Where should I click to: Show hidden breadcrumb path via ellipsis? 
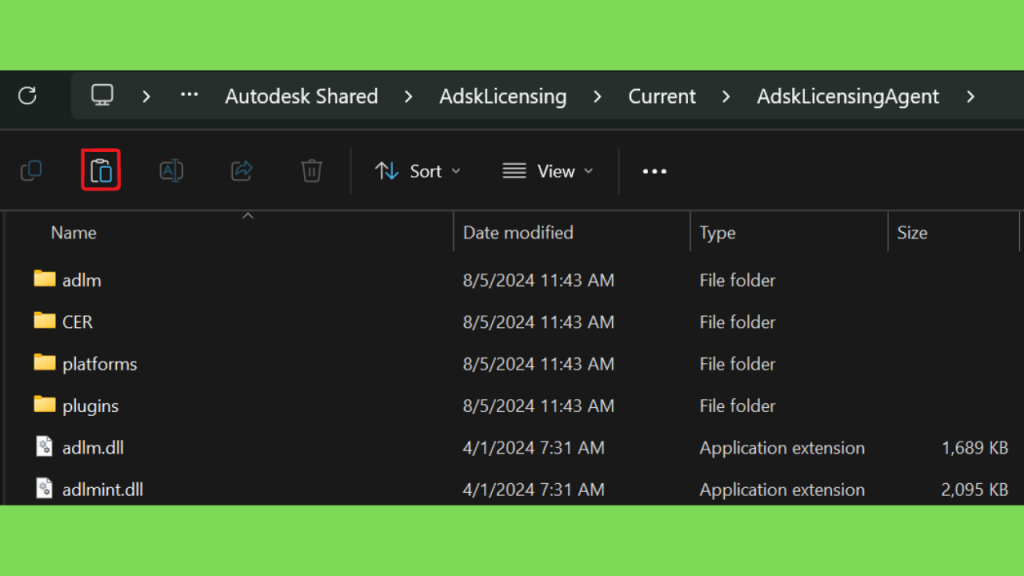[x=189, y=96]
